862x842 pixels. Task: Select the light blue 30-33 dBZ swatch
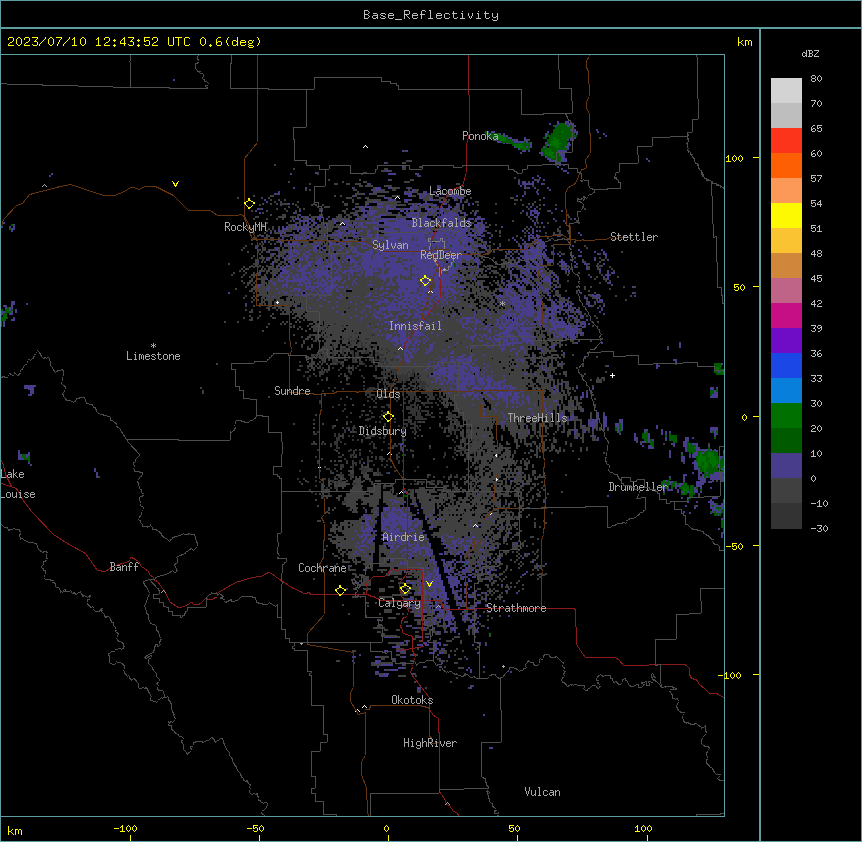coord(786,390)
